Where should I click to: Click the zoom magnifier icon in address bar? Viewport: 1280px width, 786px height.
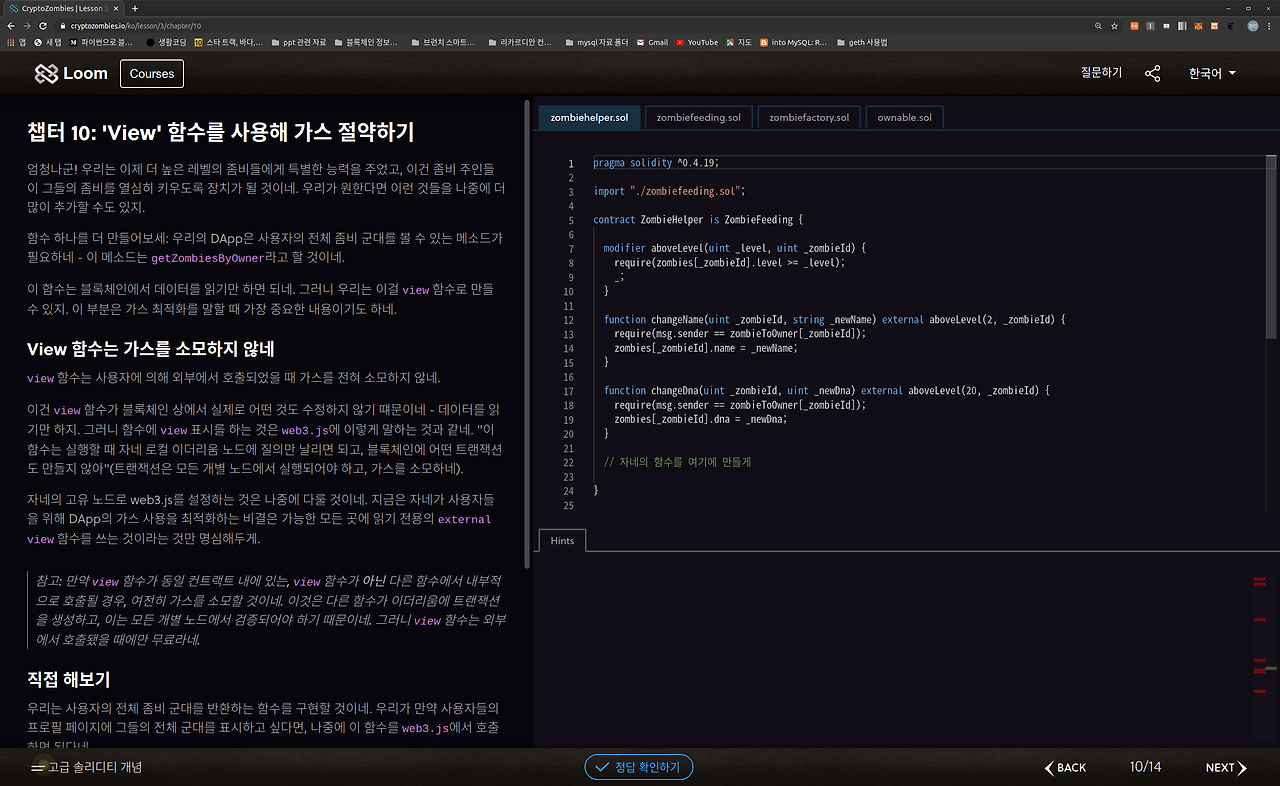(1099, 25)
